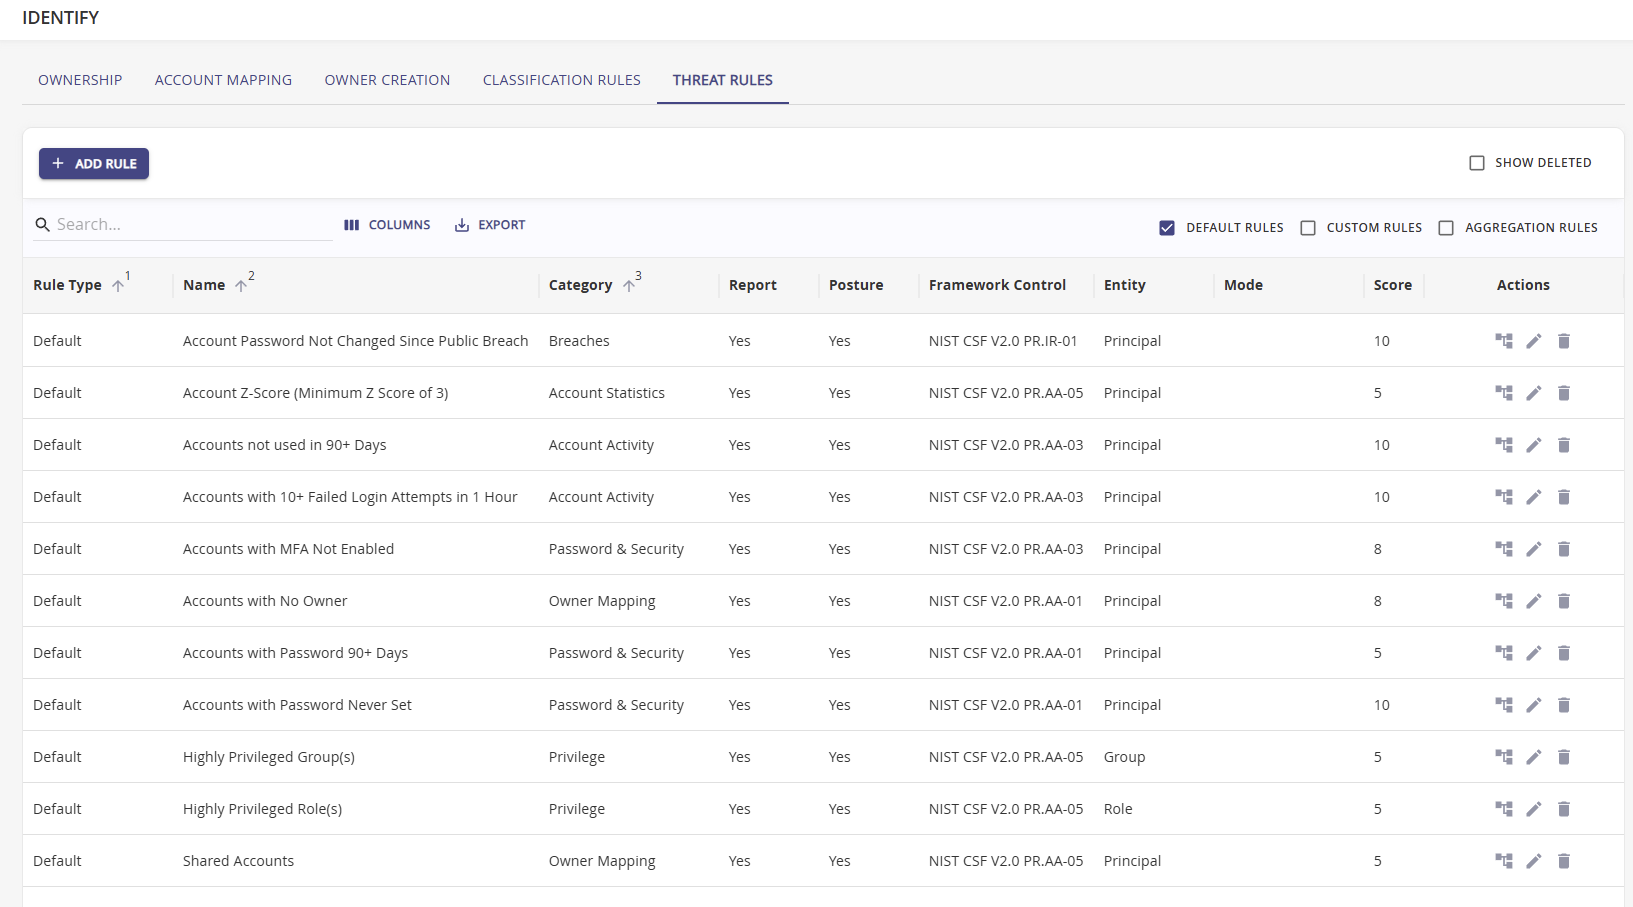Export the threat rules table

[x=490, y=225]
